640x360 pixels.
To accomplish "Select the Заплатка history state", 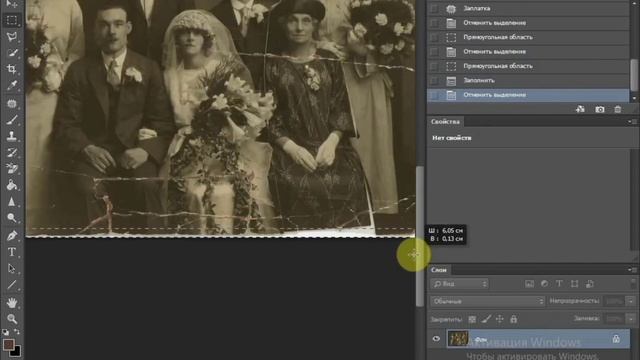I will [x=528, y=8].
